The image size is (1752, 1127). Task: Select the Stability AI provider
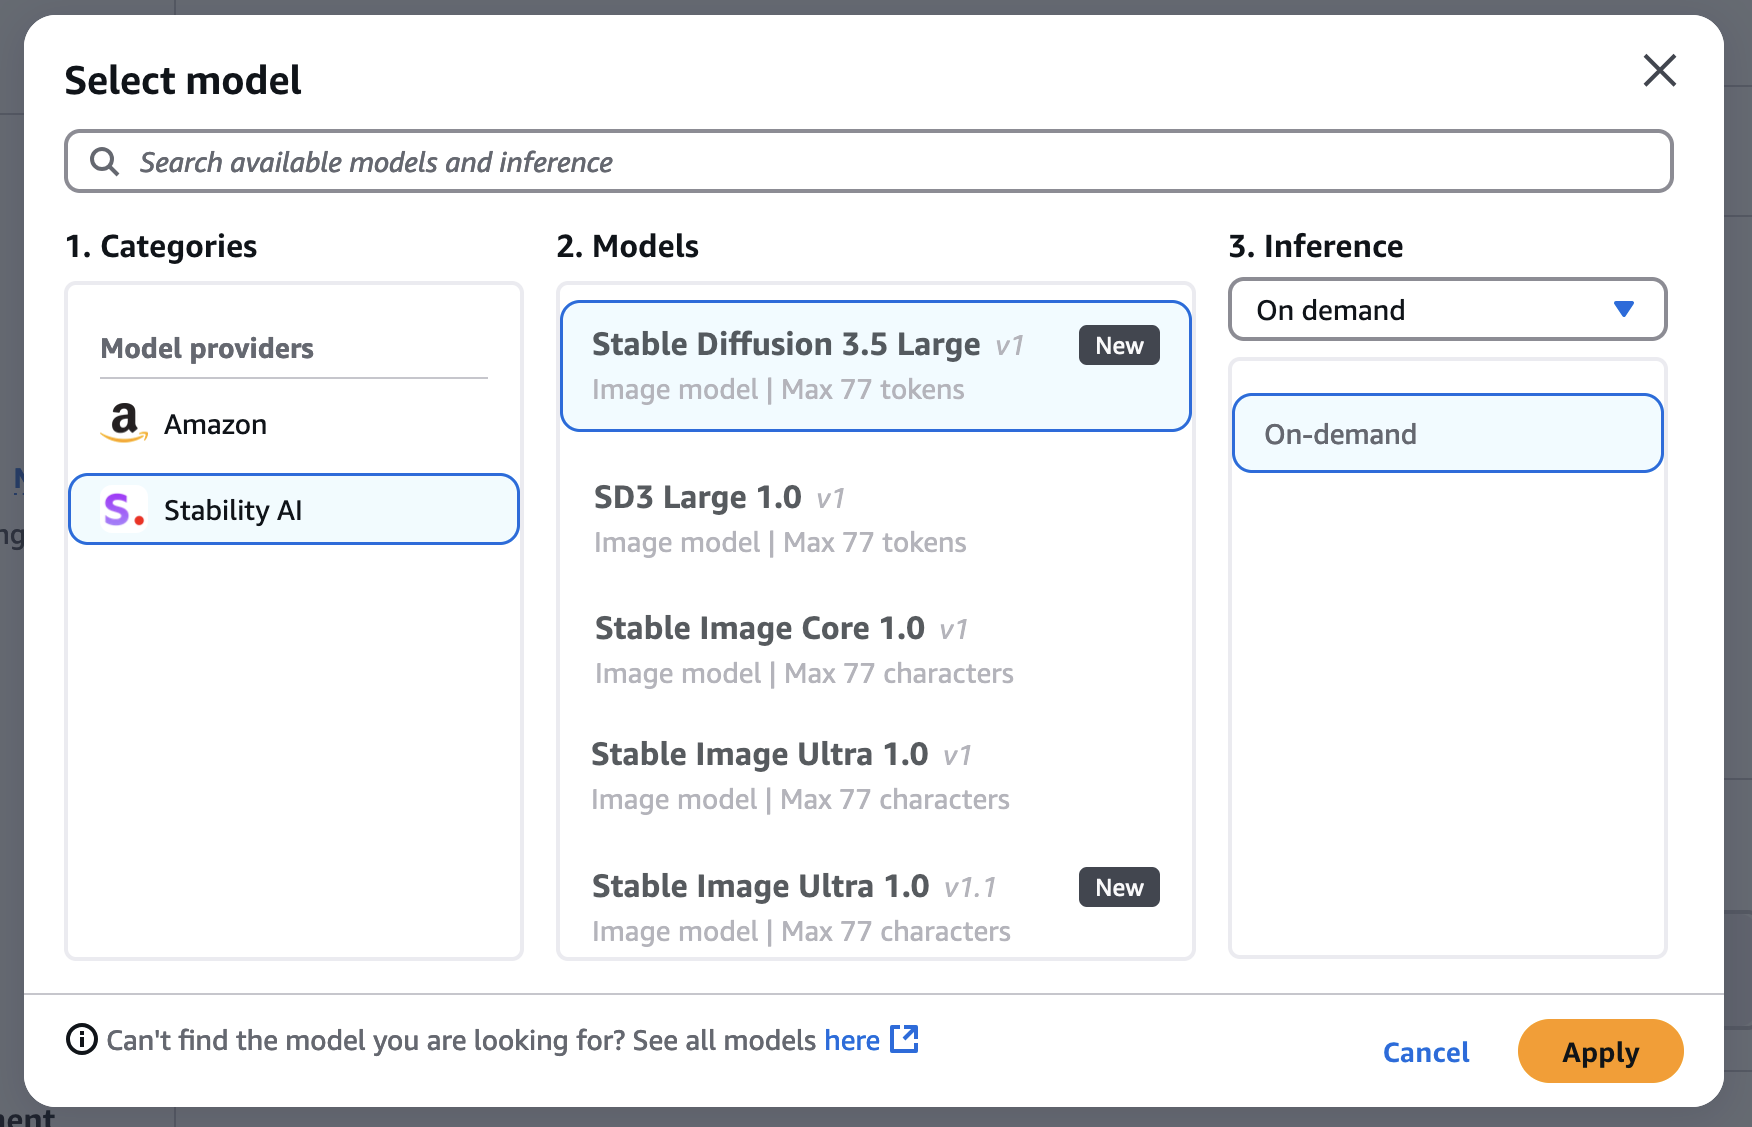(294, 509)
